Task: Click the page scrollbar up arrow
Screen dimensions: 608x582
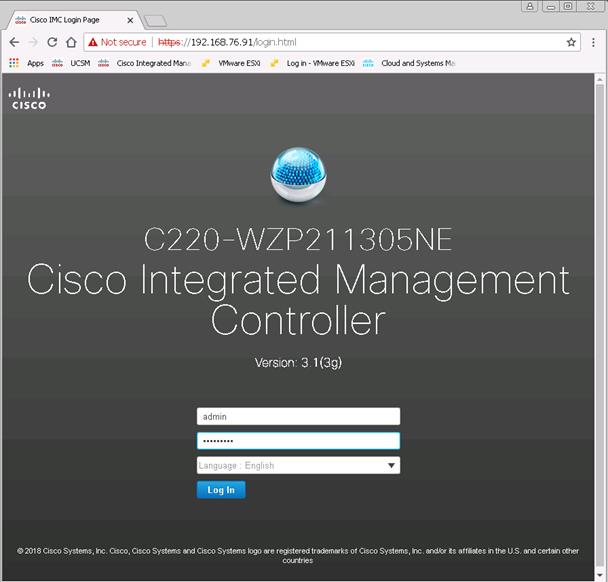Action: [x=599, y=79]
